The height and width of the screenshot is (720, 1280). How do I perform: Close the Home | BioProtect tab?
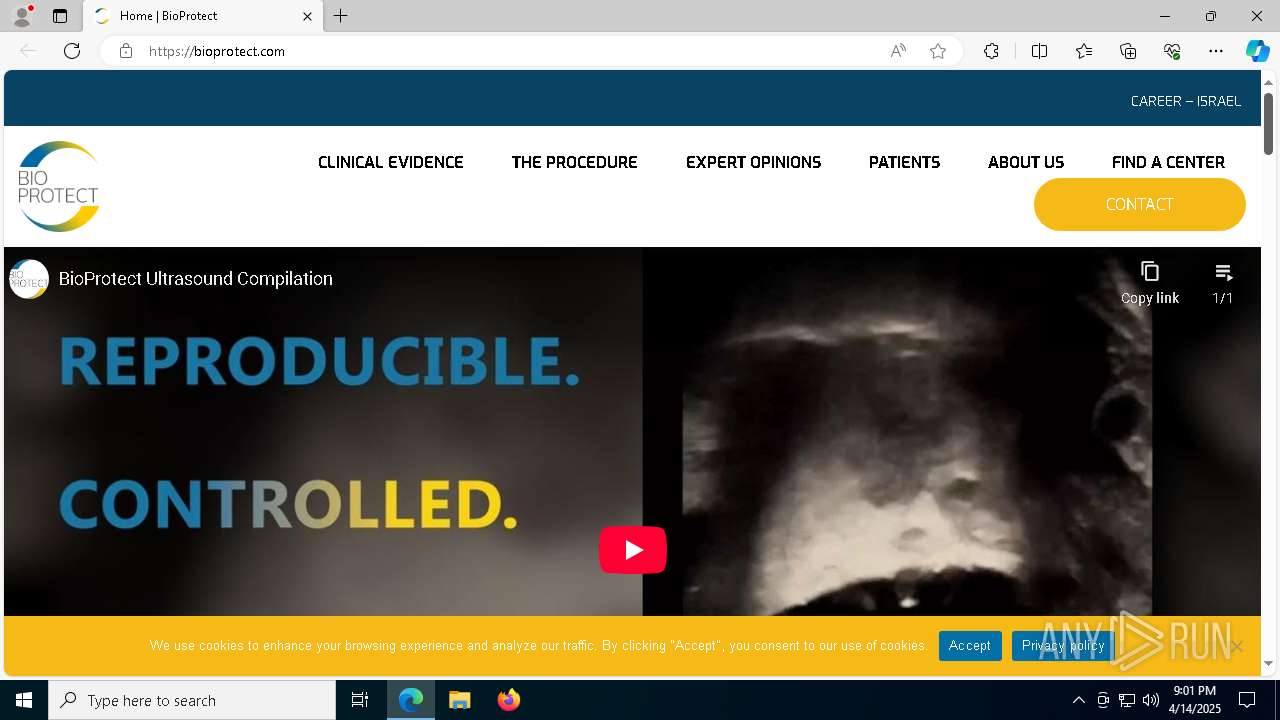click(x=307, y=16)
